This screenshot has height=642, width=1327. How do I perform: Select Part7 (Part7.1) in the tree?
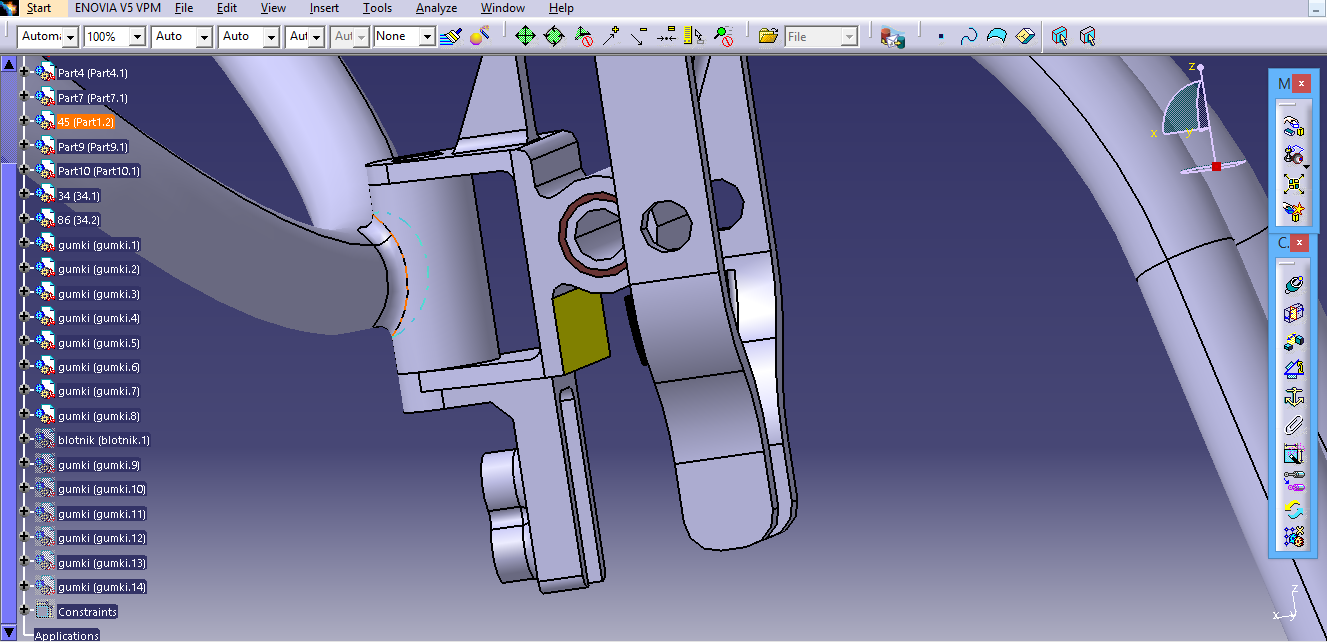93,98
